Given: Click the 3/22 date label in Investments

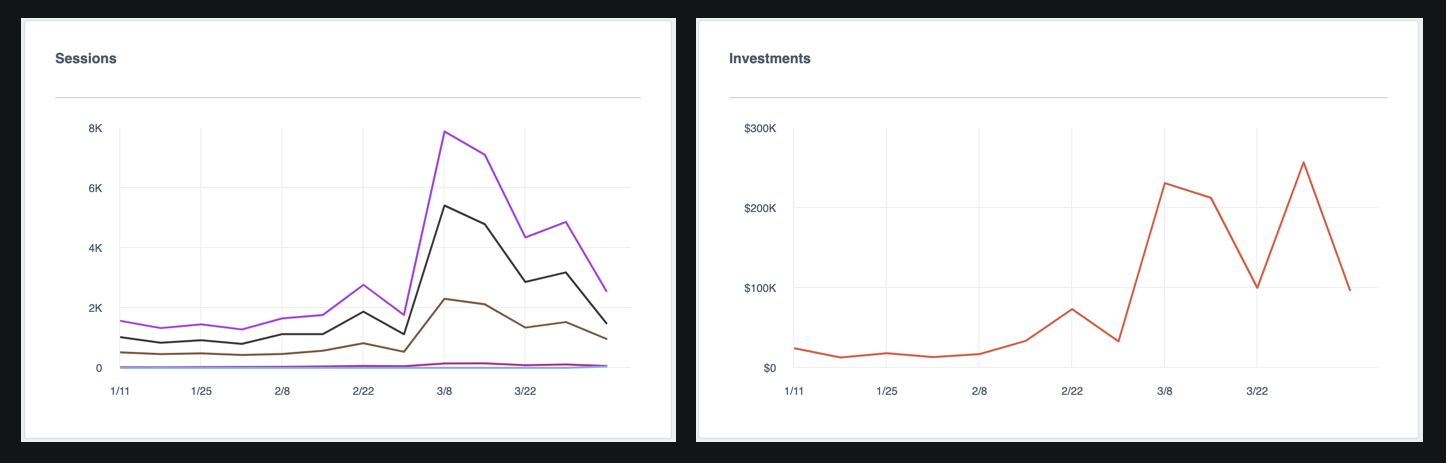Looking at the screenshot, I should [x=1257, y=391].
